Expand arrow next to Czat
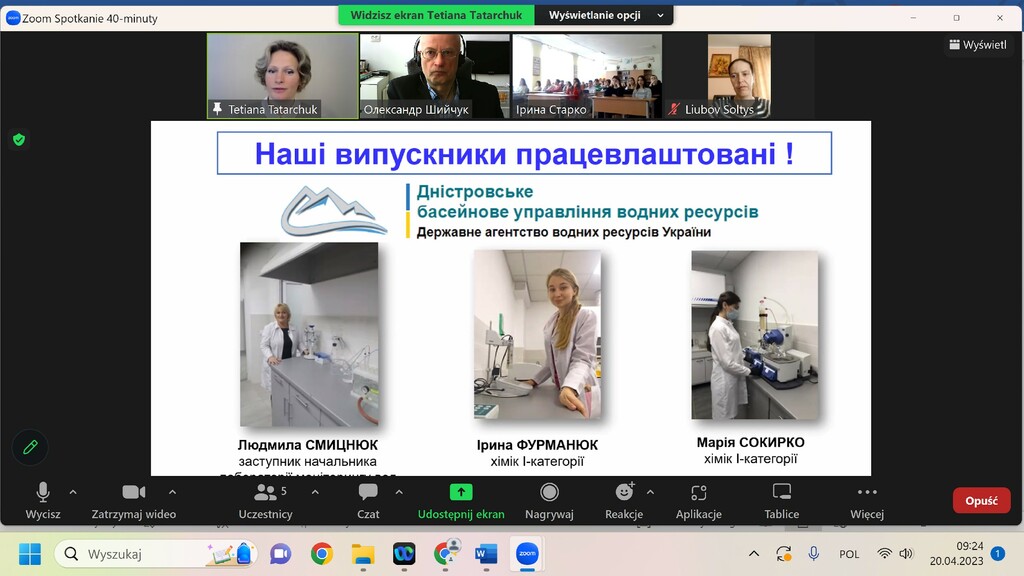The height and width of the screenshot is (576, 1024). coord(399,492)
